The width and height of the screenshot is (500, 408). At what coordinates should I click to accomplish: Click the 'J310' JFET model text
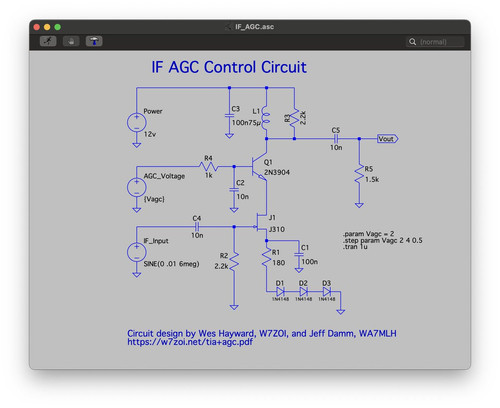point(277,229)
